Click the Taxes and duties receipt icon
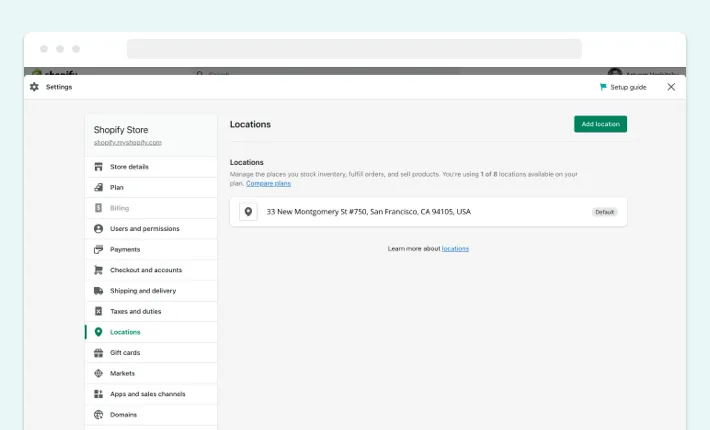The image size is (710, 430). (98, 311)
